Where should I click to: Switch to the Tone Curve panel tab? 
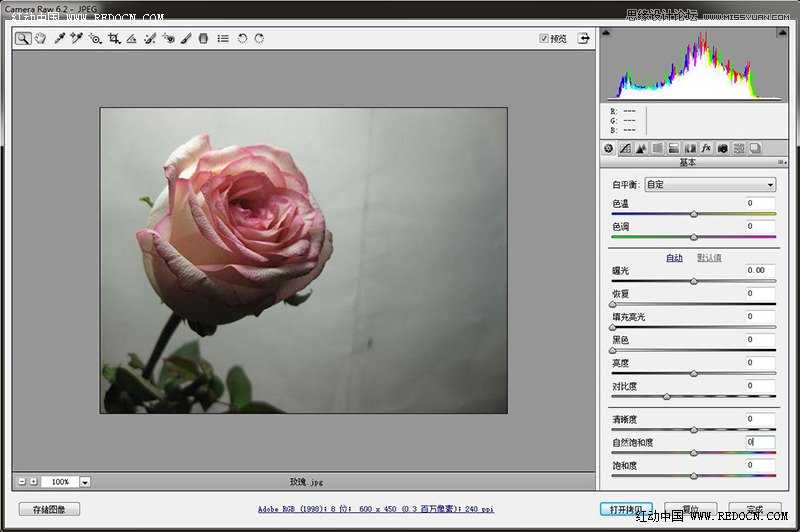pyautogui.click(x=625, y=148)
